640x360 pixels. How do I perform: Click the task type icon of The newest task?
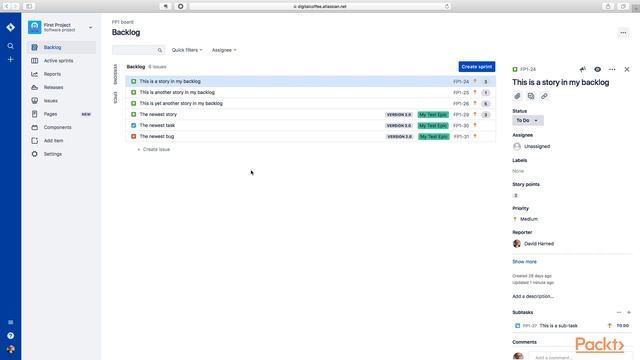click(x=133, y=125)
